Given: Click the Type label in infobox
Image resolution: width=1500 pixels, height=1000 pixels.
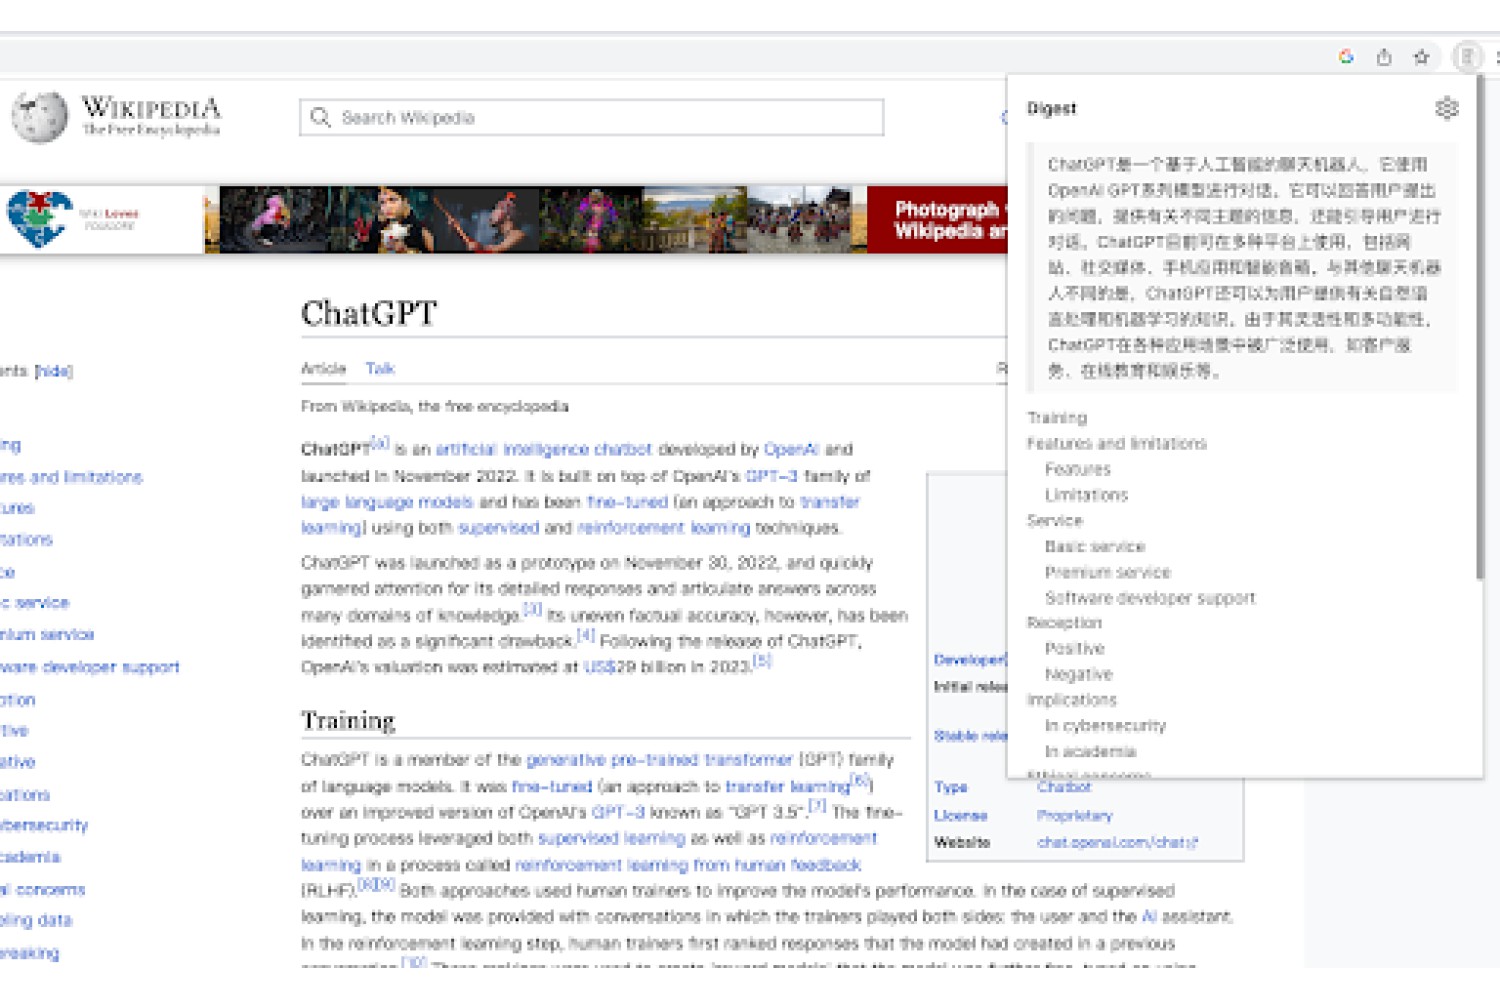Looking at the screenshot, I should pos(950,787).
